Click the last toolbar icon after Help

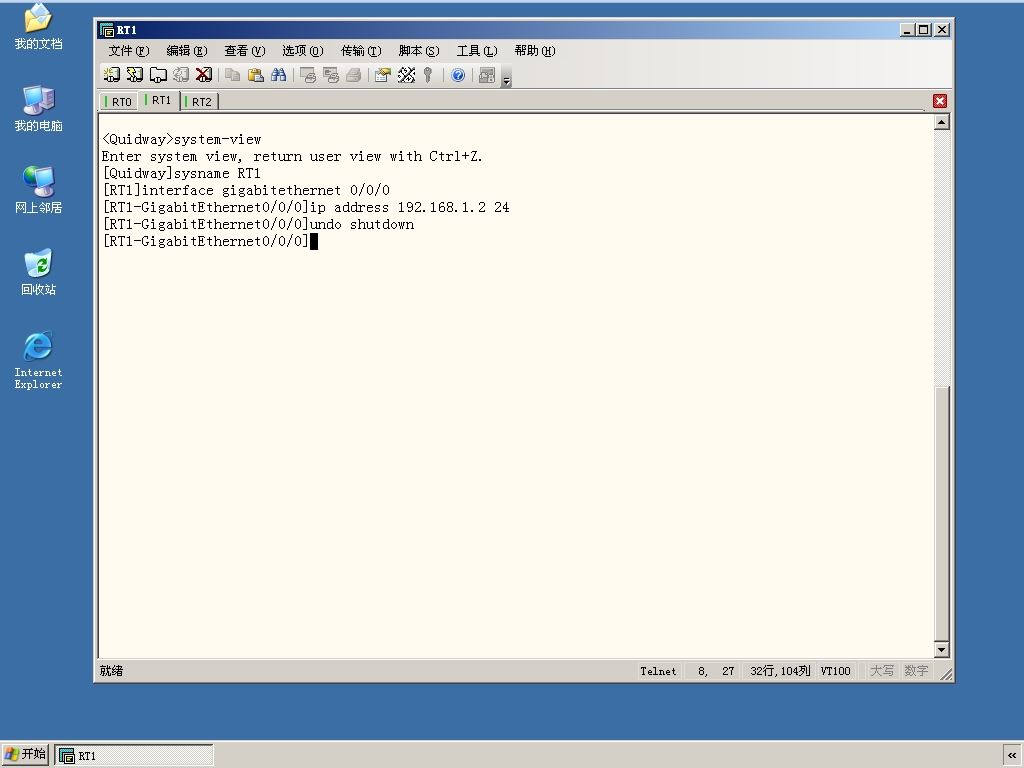[x=487, y=75]
